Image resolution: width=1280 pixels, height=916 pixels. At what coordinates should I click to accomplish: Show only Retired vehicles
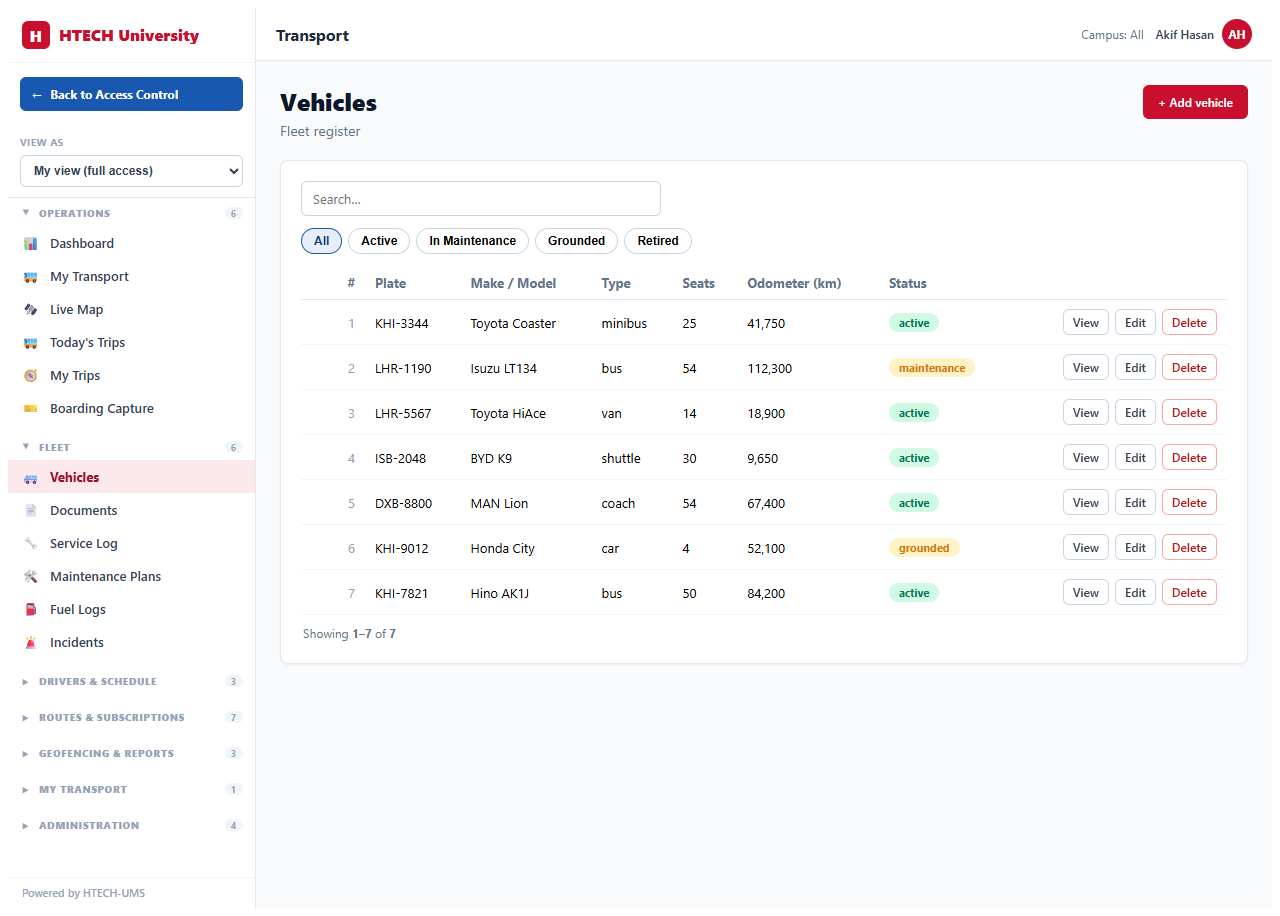pyautogui.click(x=658, y=241)
